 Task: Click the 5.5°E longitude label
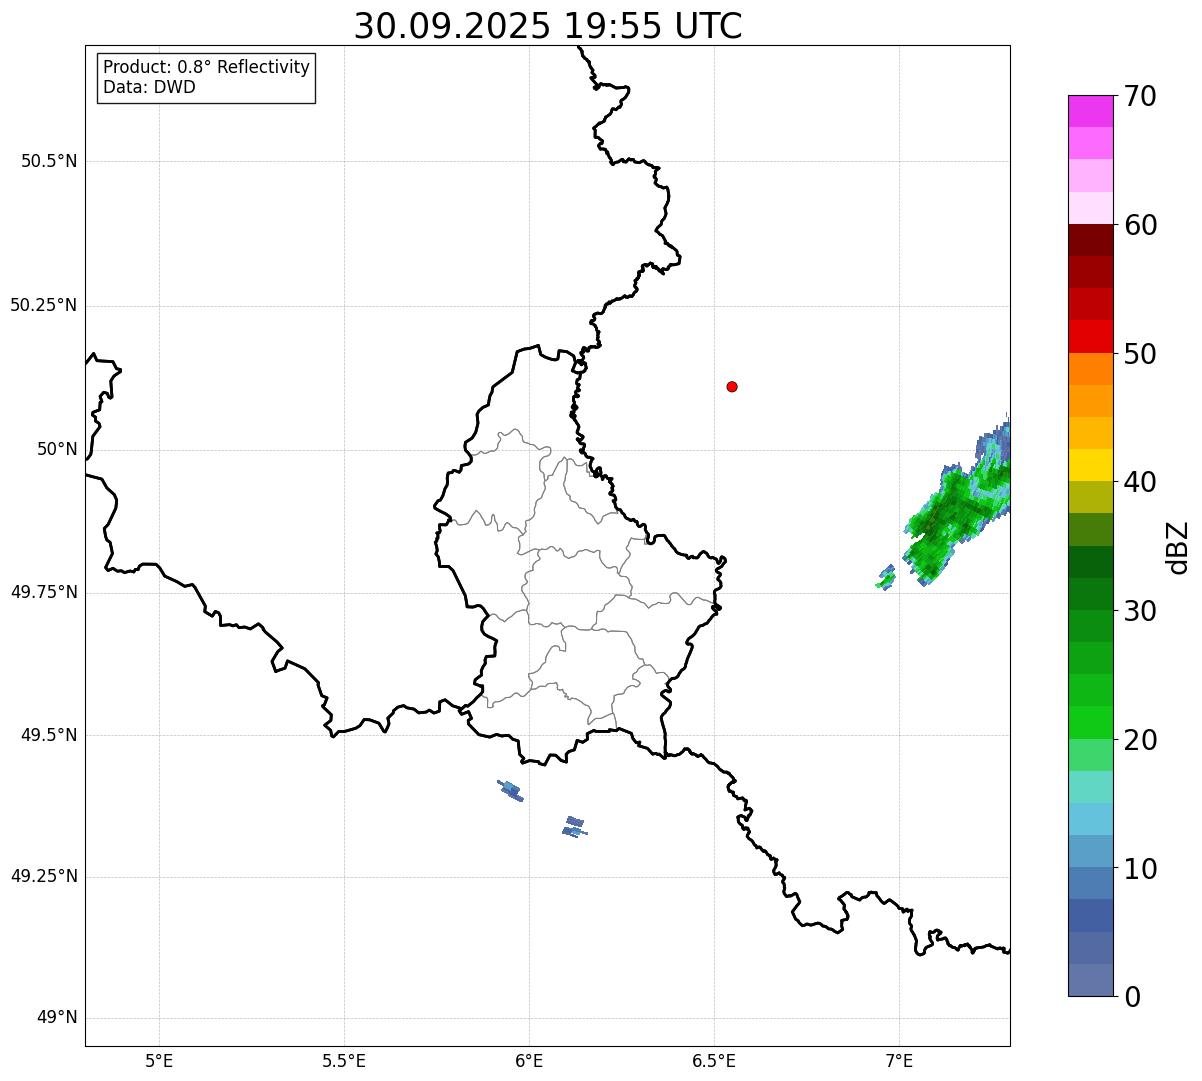click(x=344, y=1060)
